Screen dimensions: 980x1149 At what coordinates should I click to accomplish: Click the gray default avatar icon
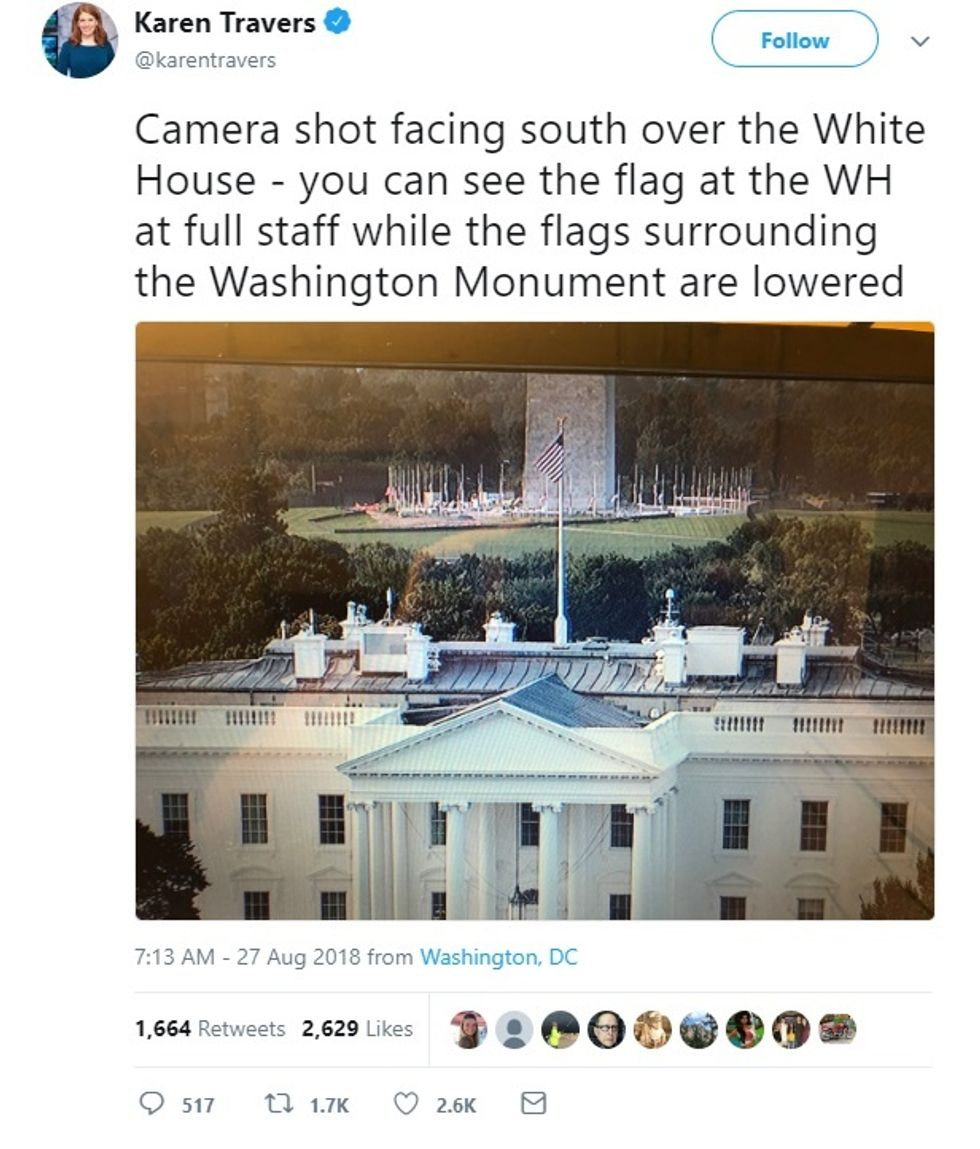click(515, 1030)
